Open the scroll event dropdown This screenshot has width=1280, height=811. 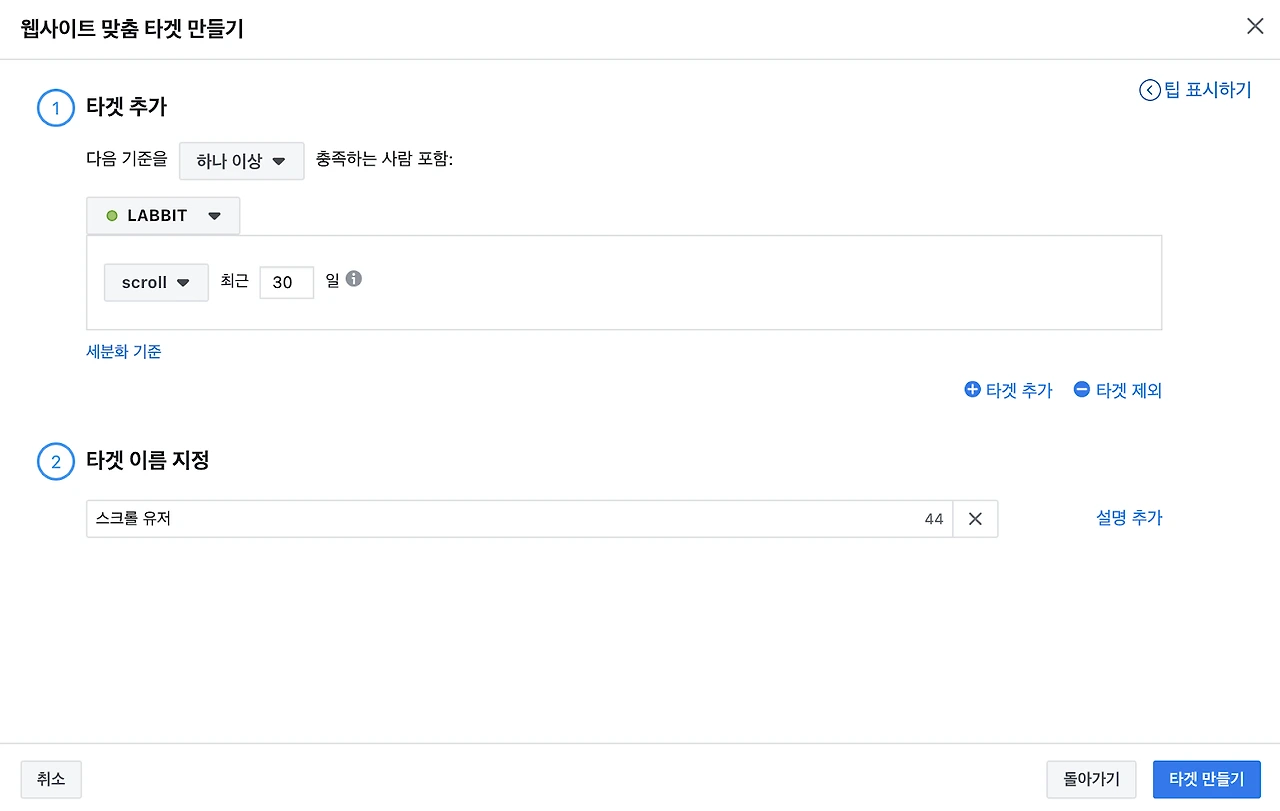(156, 283)
